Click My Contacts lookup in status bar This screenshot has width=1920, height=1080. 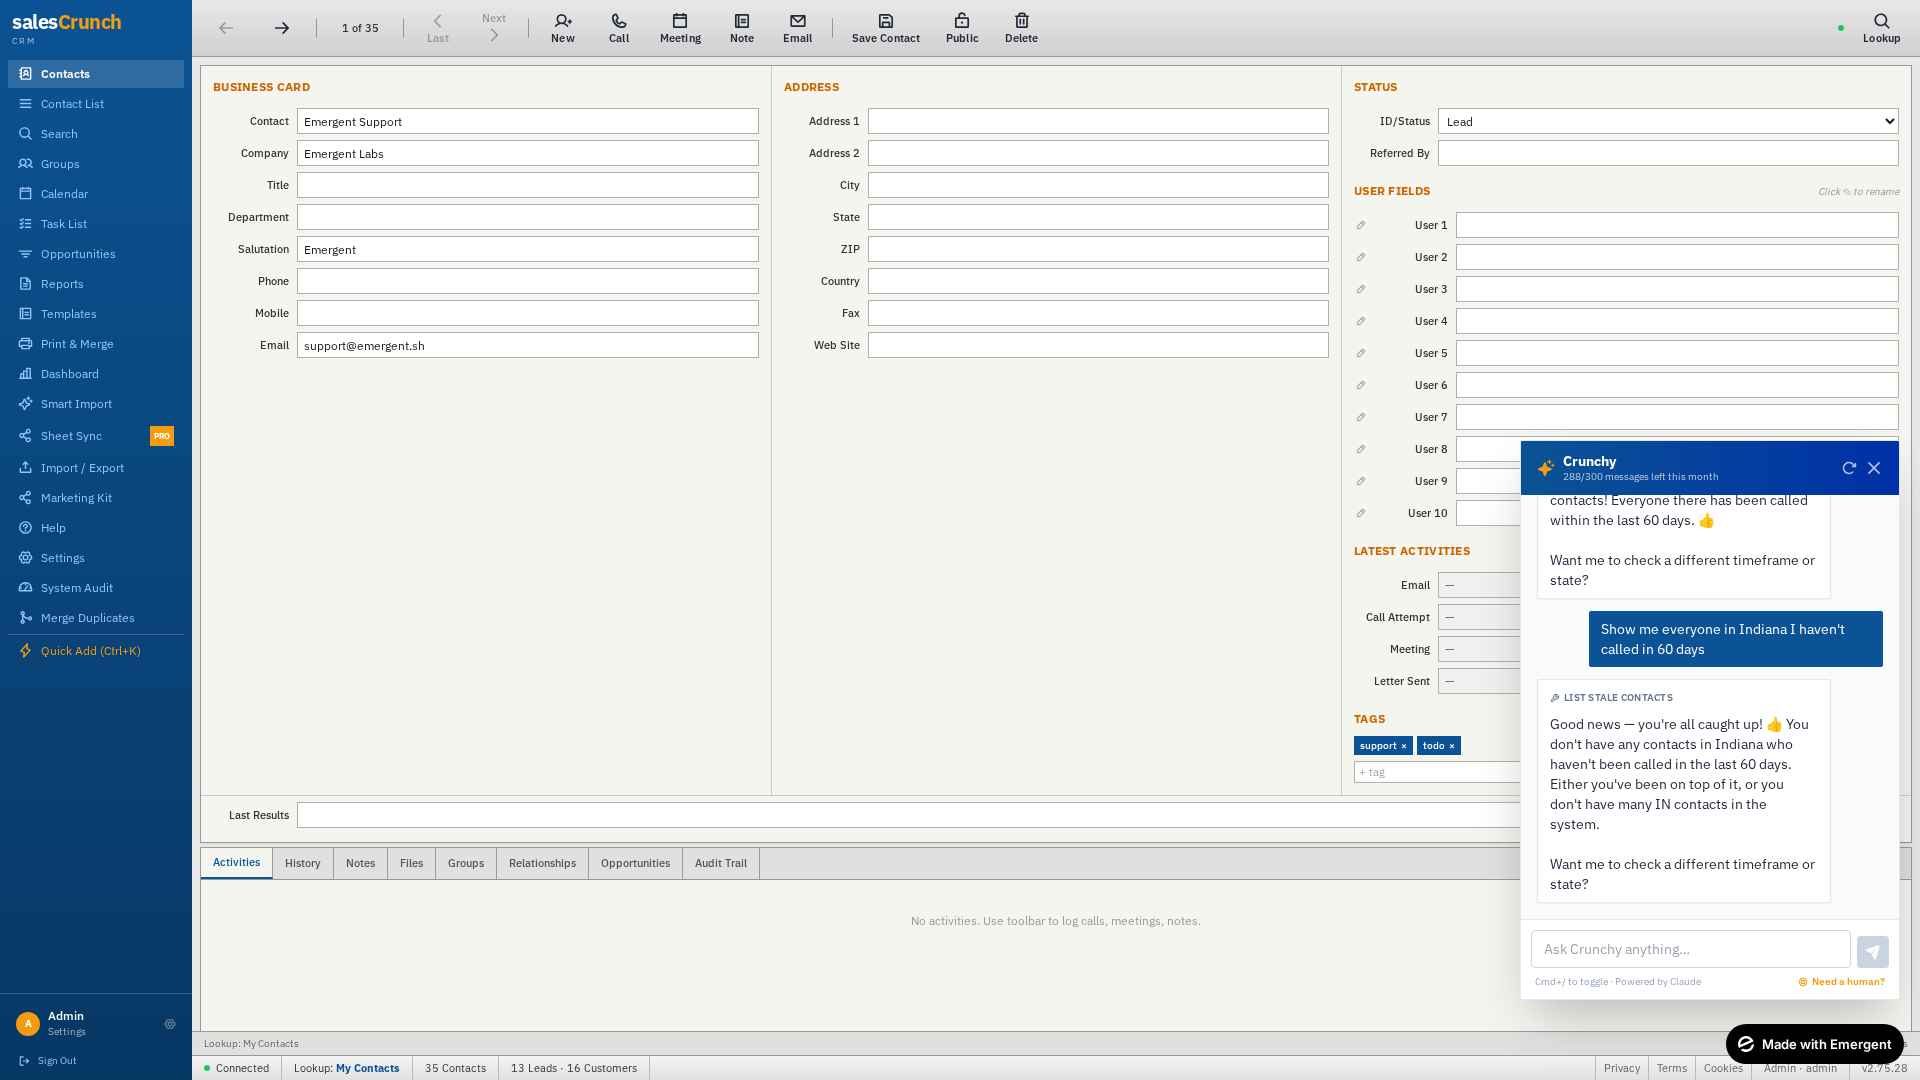(x=367, y=1068)
